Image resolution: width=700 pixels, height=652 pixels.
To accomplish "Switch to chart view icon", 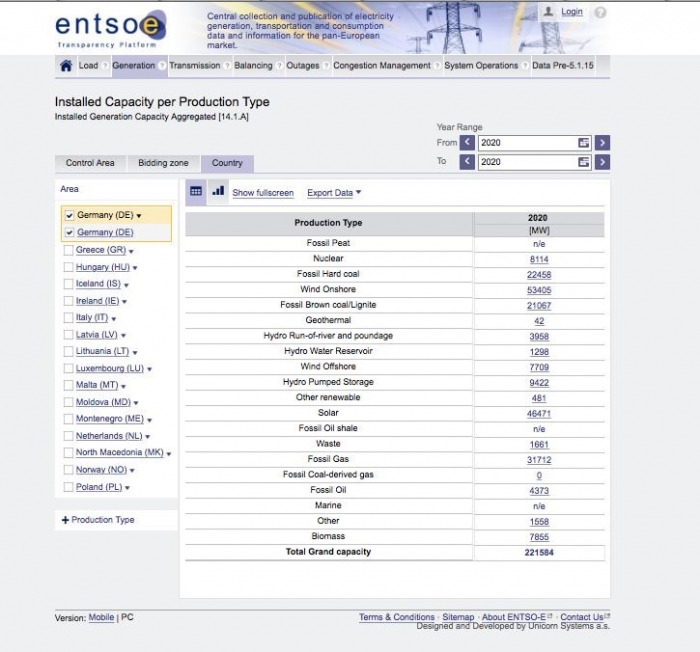I will coord(218,191).
